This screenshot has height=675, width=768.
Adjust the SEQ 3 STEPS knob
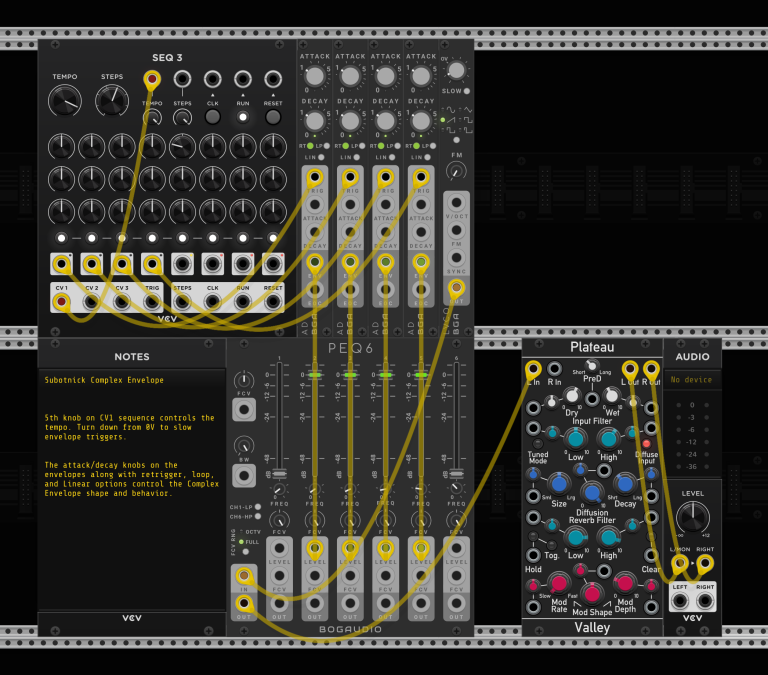[112, 100]
